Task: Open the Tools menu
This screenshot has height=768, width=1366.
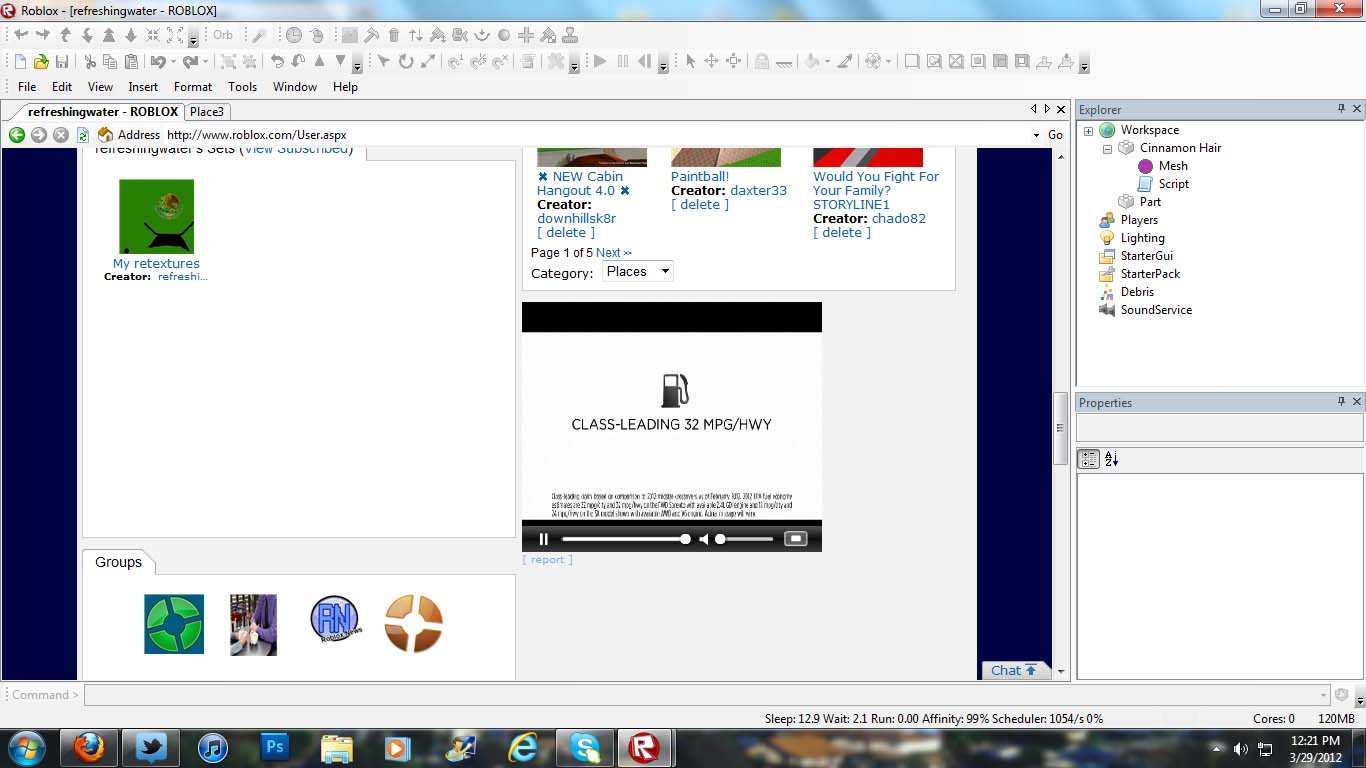Action: 242,87
